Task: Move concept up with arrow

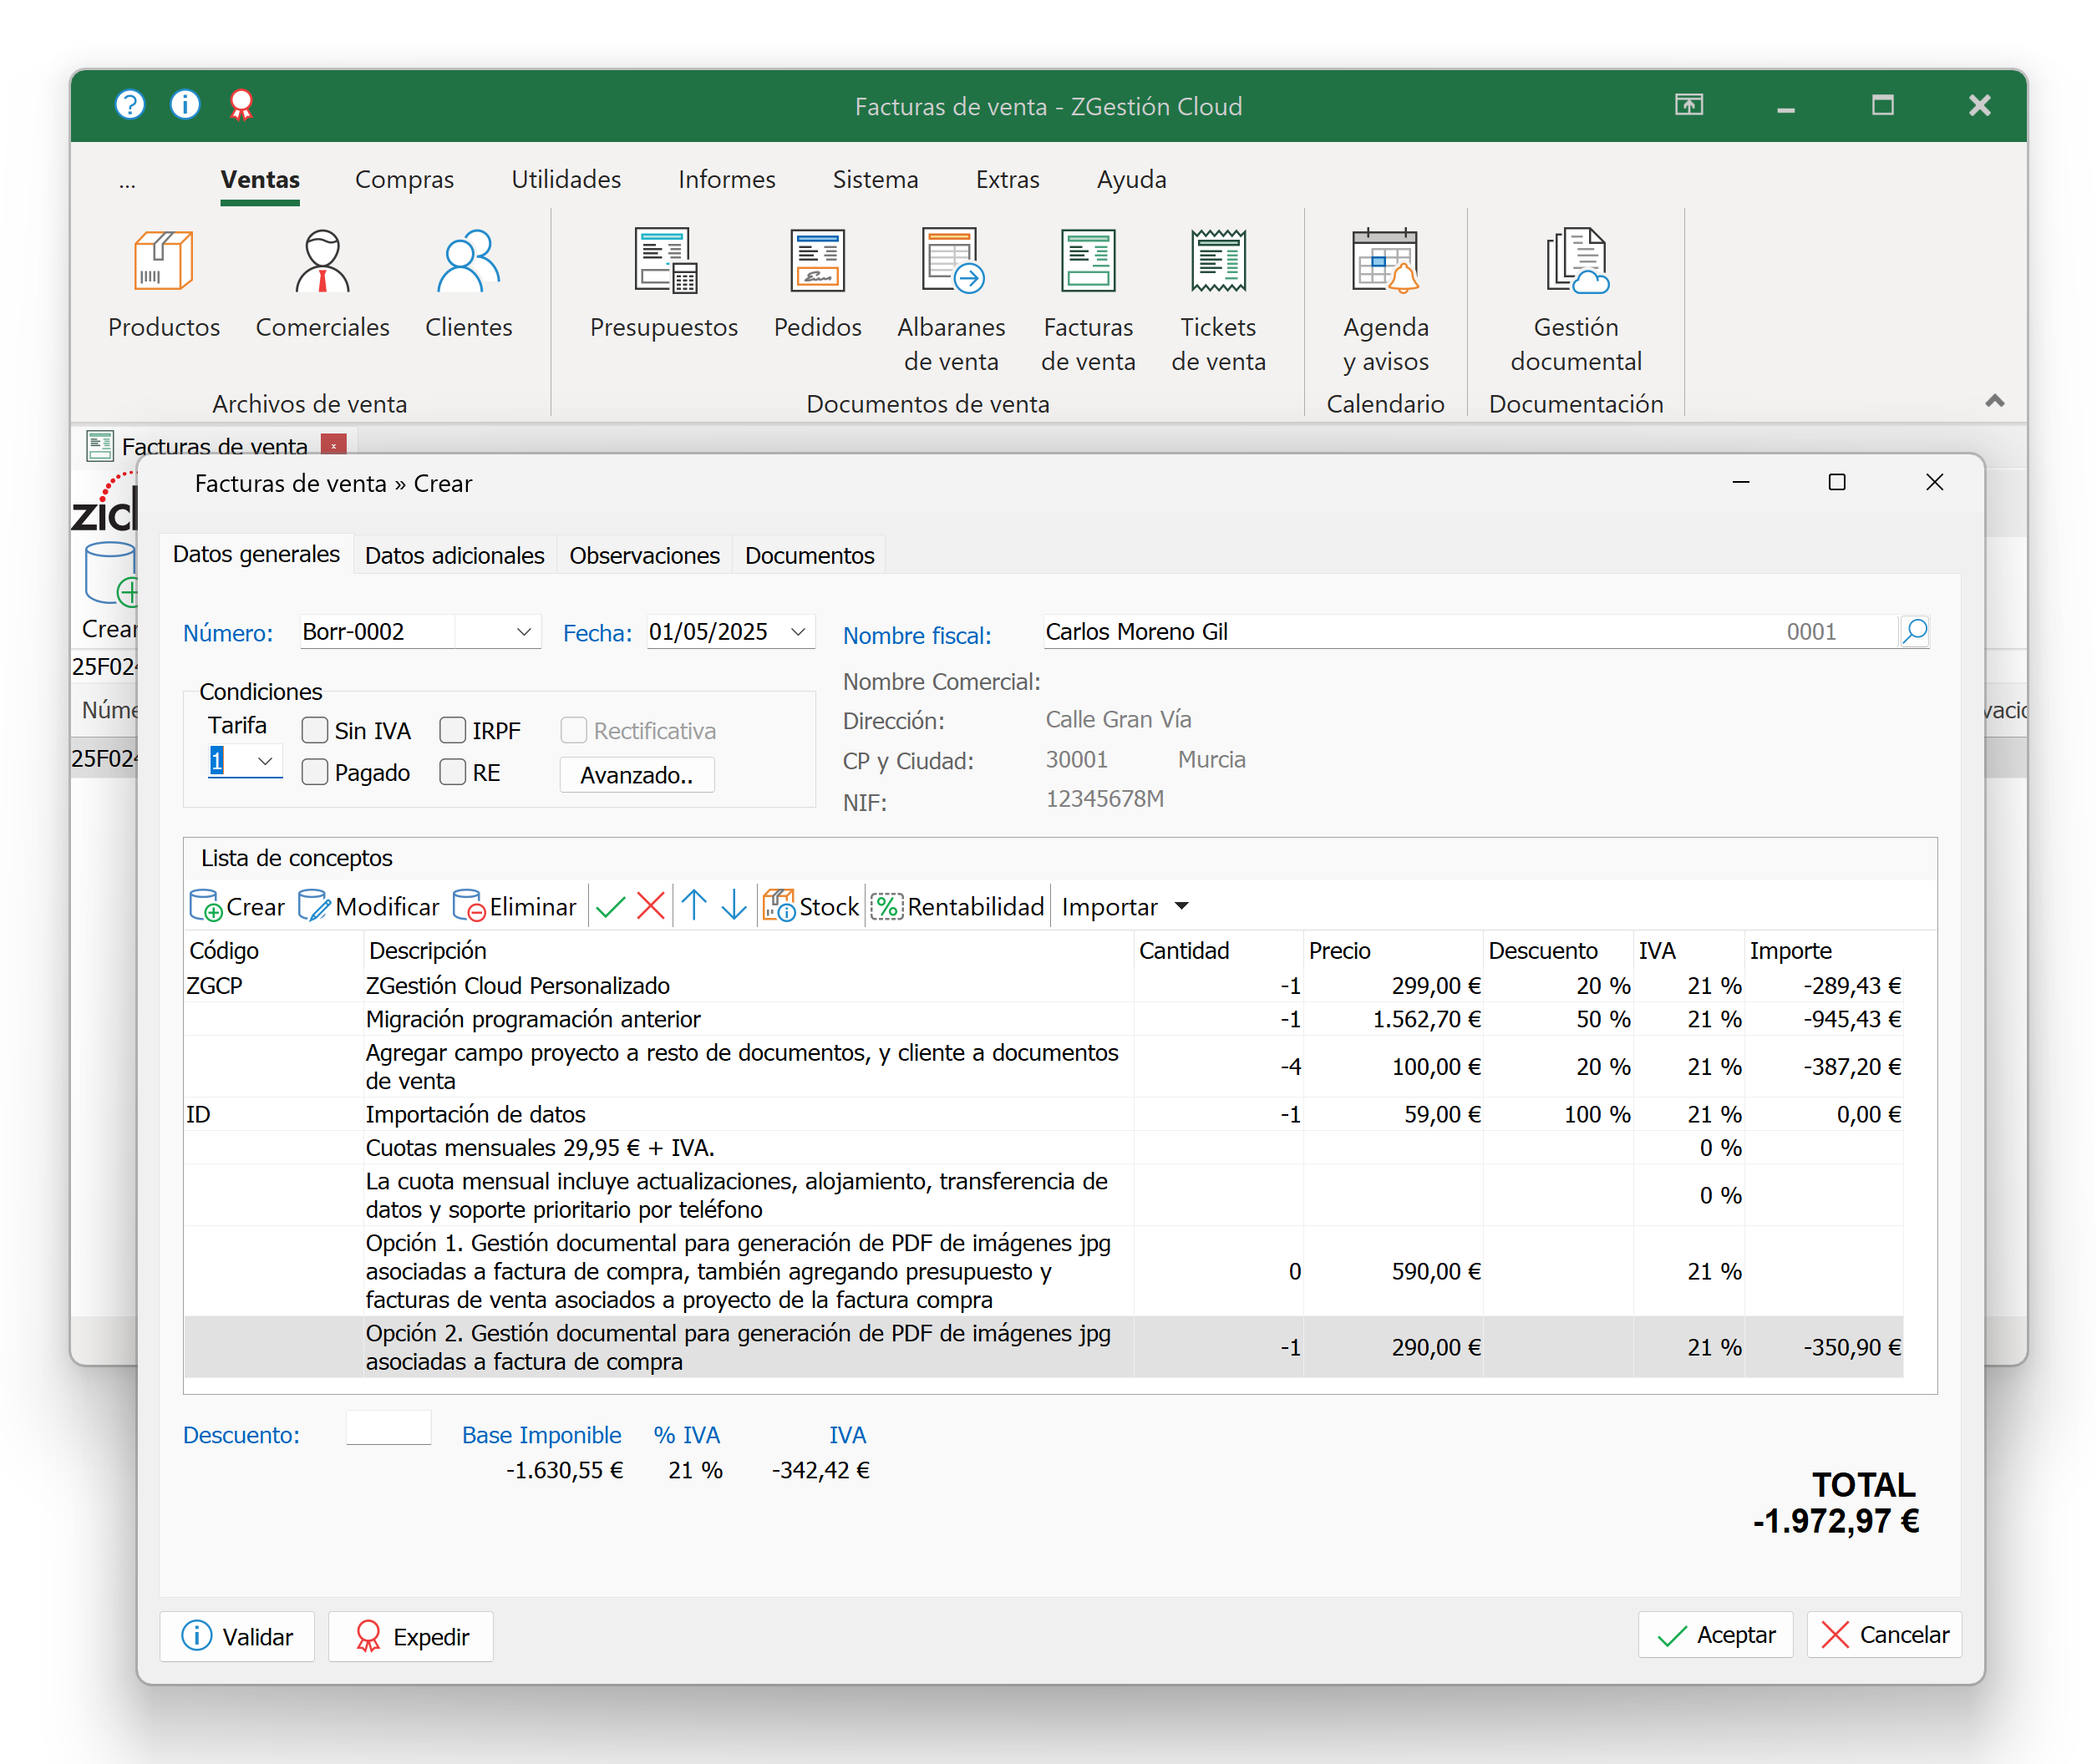Action: (x=694, y=906)
